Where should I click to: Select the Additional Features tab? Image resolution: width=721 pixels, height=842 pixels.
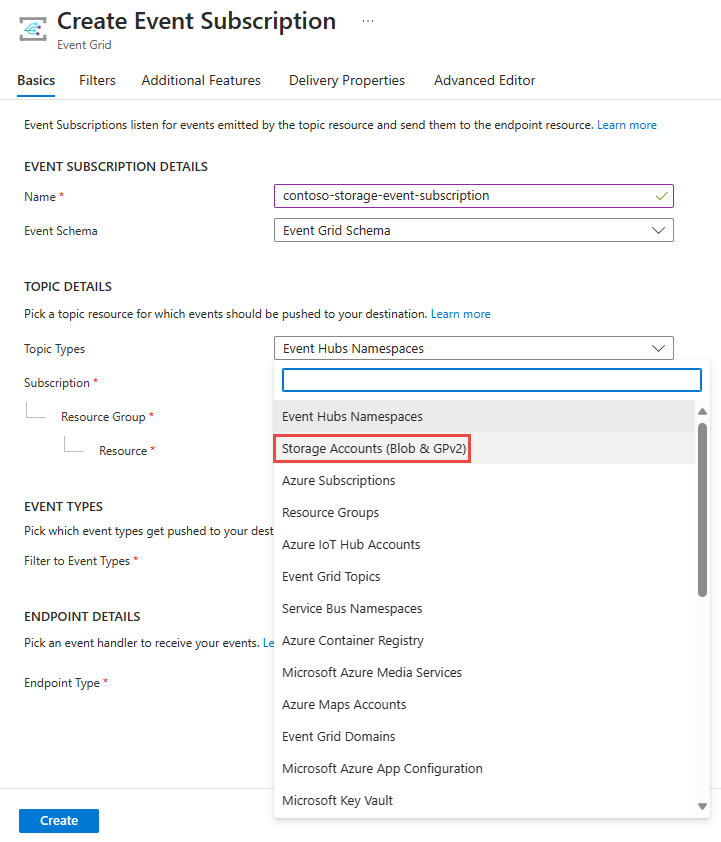(x=200, y=80)
